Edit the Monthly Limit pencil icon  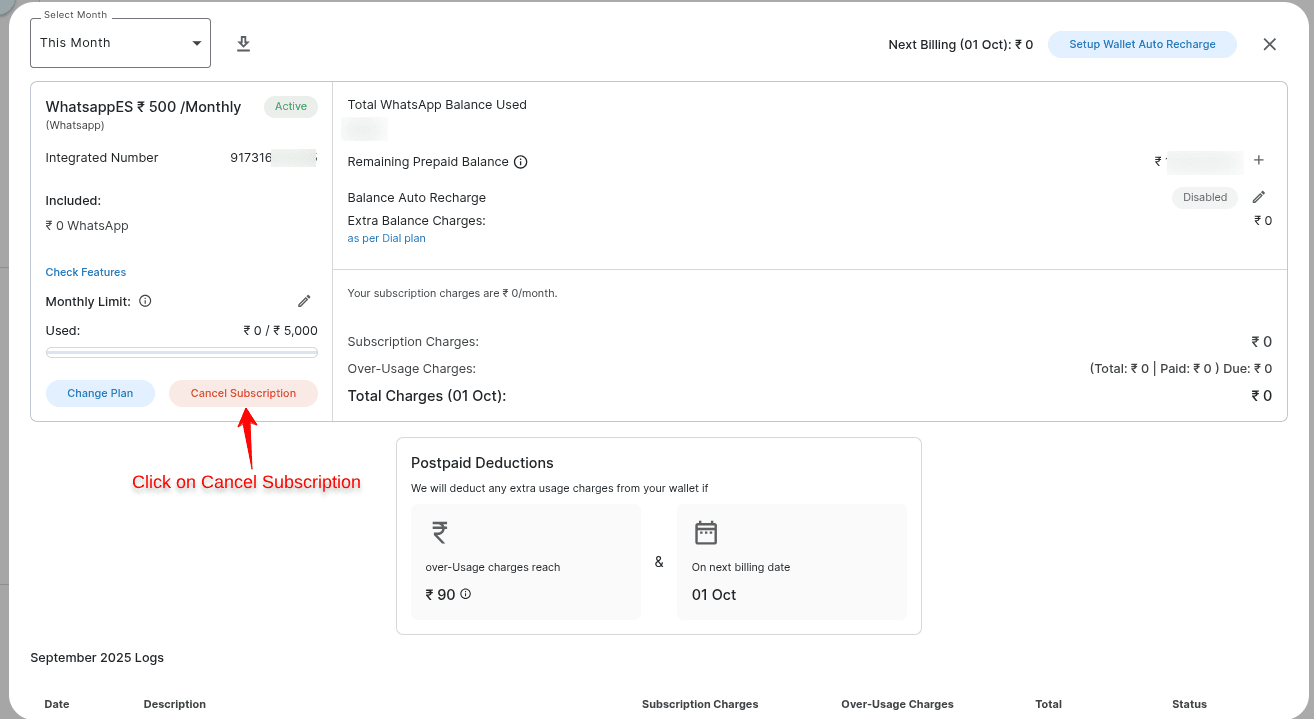pyautogui.click(x=304, y=301)
